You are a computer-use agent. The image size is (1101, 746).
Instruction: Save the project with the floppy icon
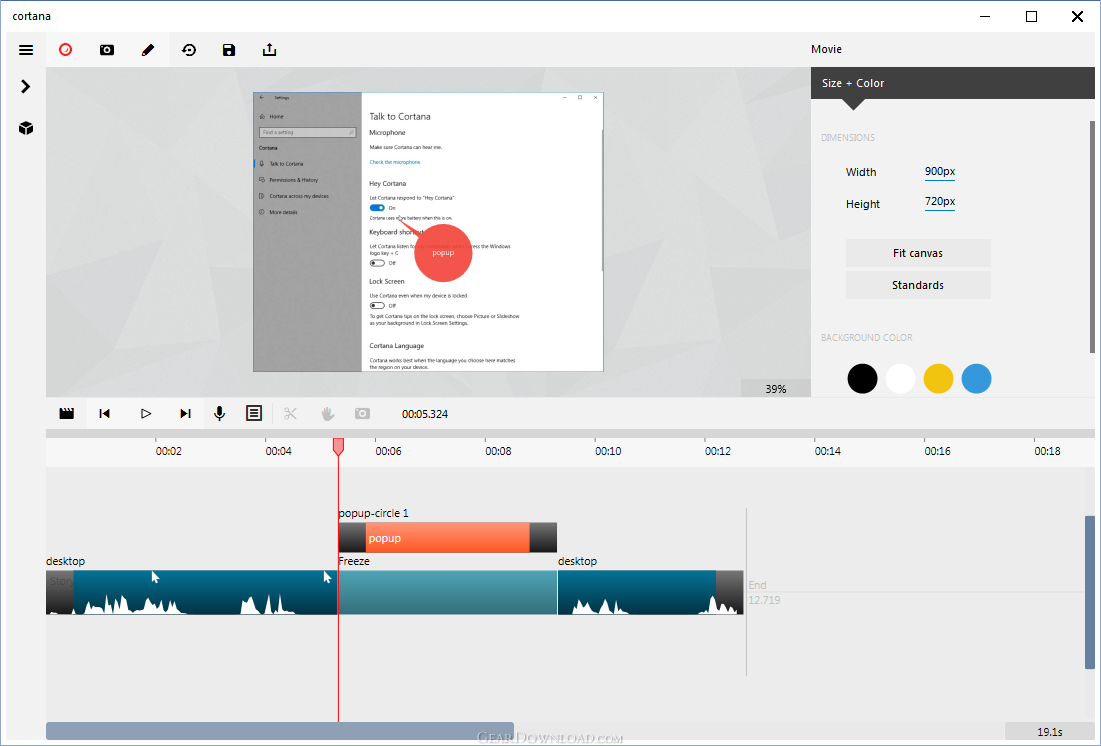pyautogui.click(x=229, y=50)
